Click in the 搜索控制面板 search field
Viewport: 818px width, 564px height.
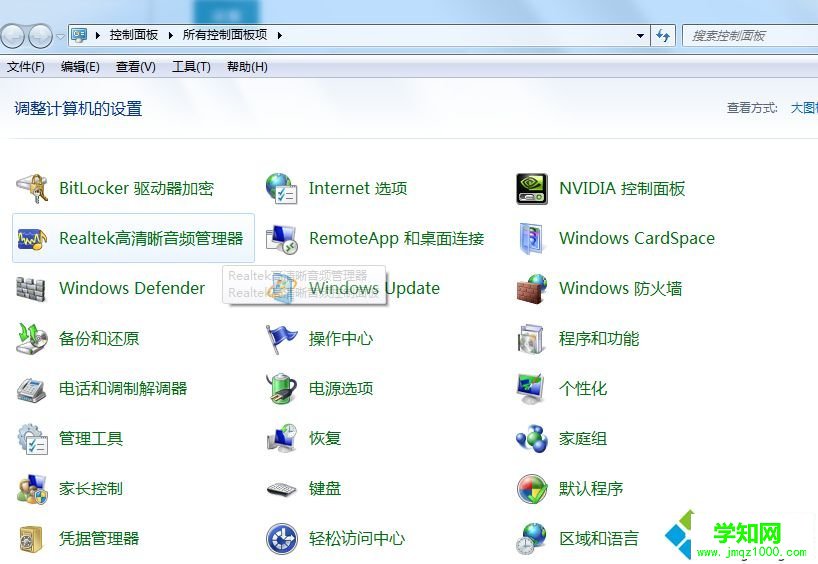(750, 36)
